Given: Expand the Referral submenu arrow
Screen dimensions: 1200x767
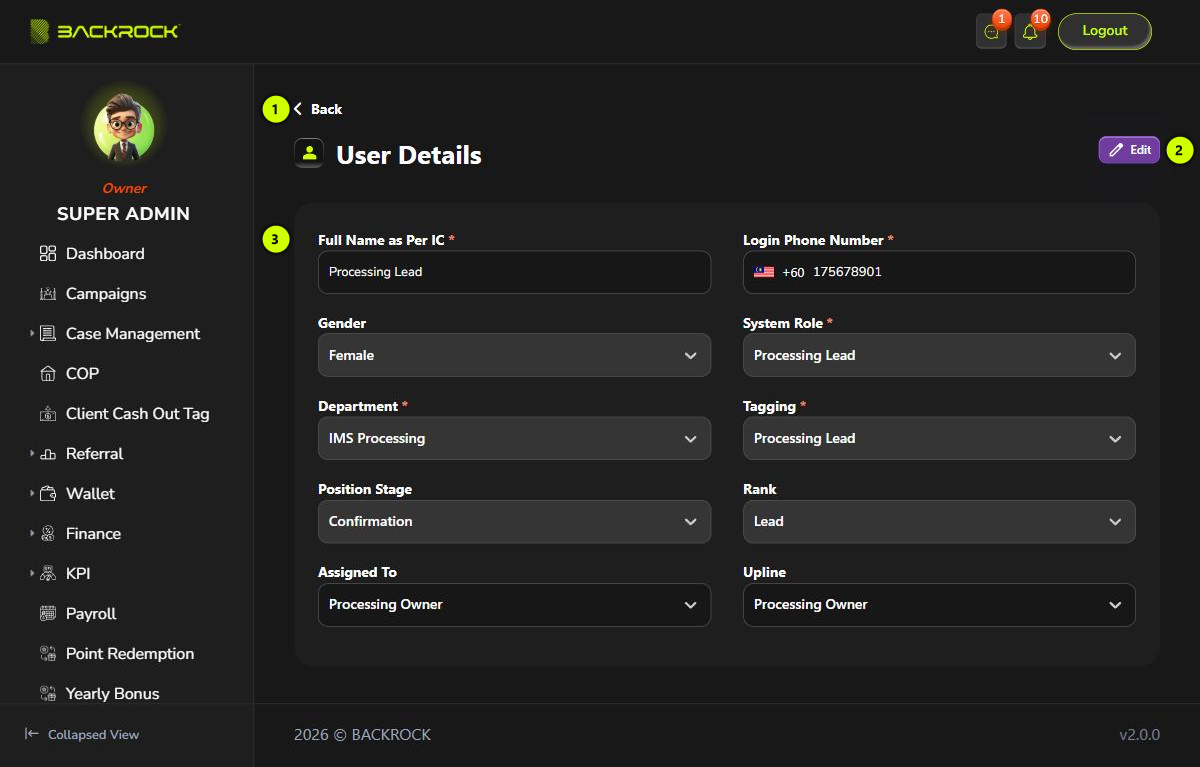Looking at the screenshot, I should pos(32,453).
